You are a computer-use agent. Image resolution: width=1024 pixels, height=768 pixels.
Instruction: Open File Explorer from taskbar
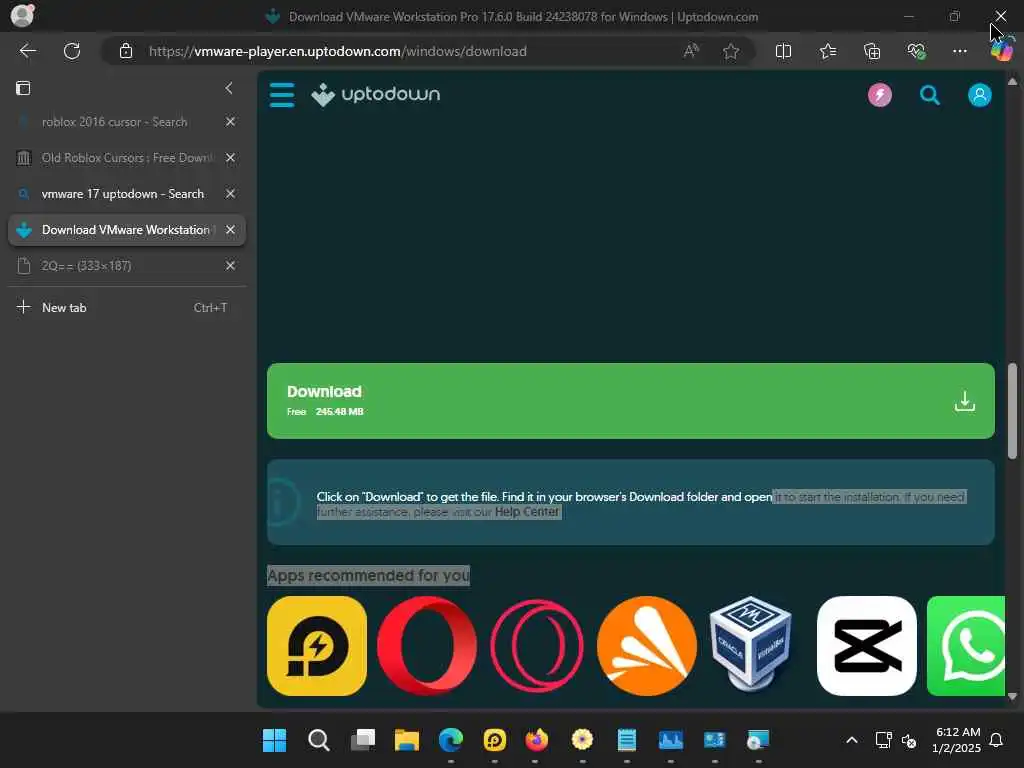tap(406, 740)
